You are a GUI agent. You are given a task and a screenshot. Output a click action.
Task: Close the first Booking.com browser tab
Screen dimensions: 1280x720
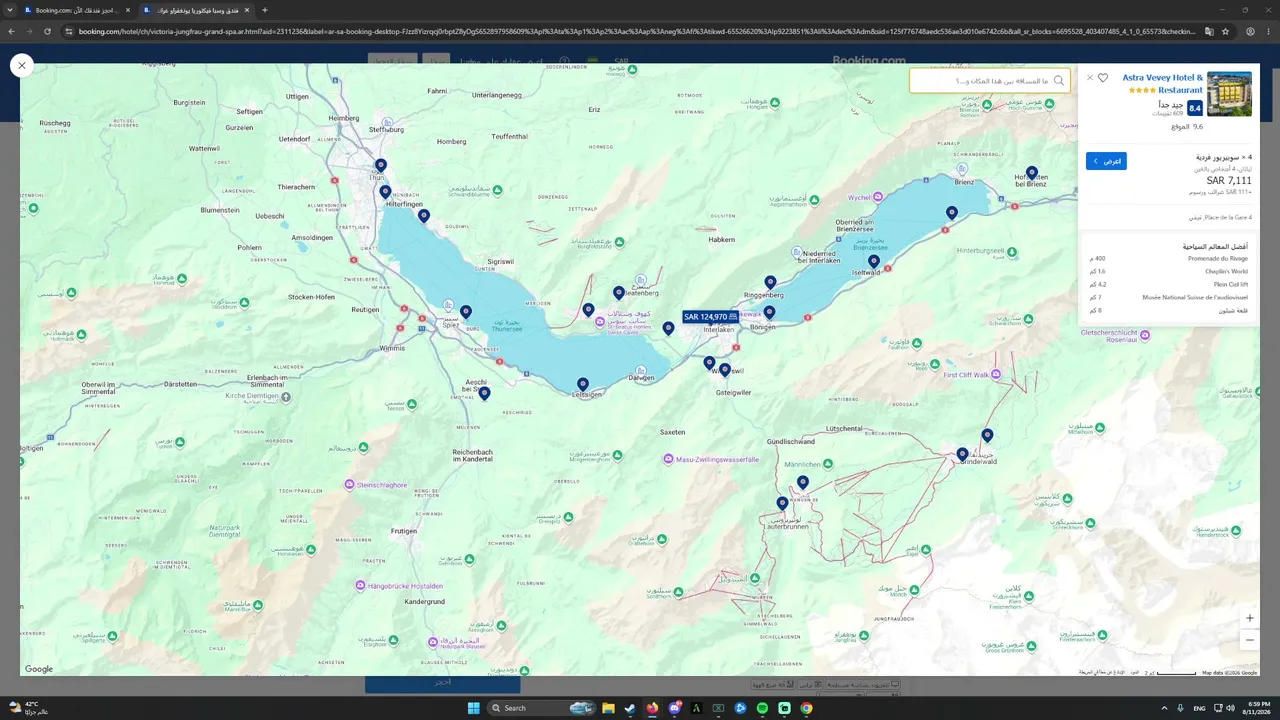[x=130, y=10]
